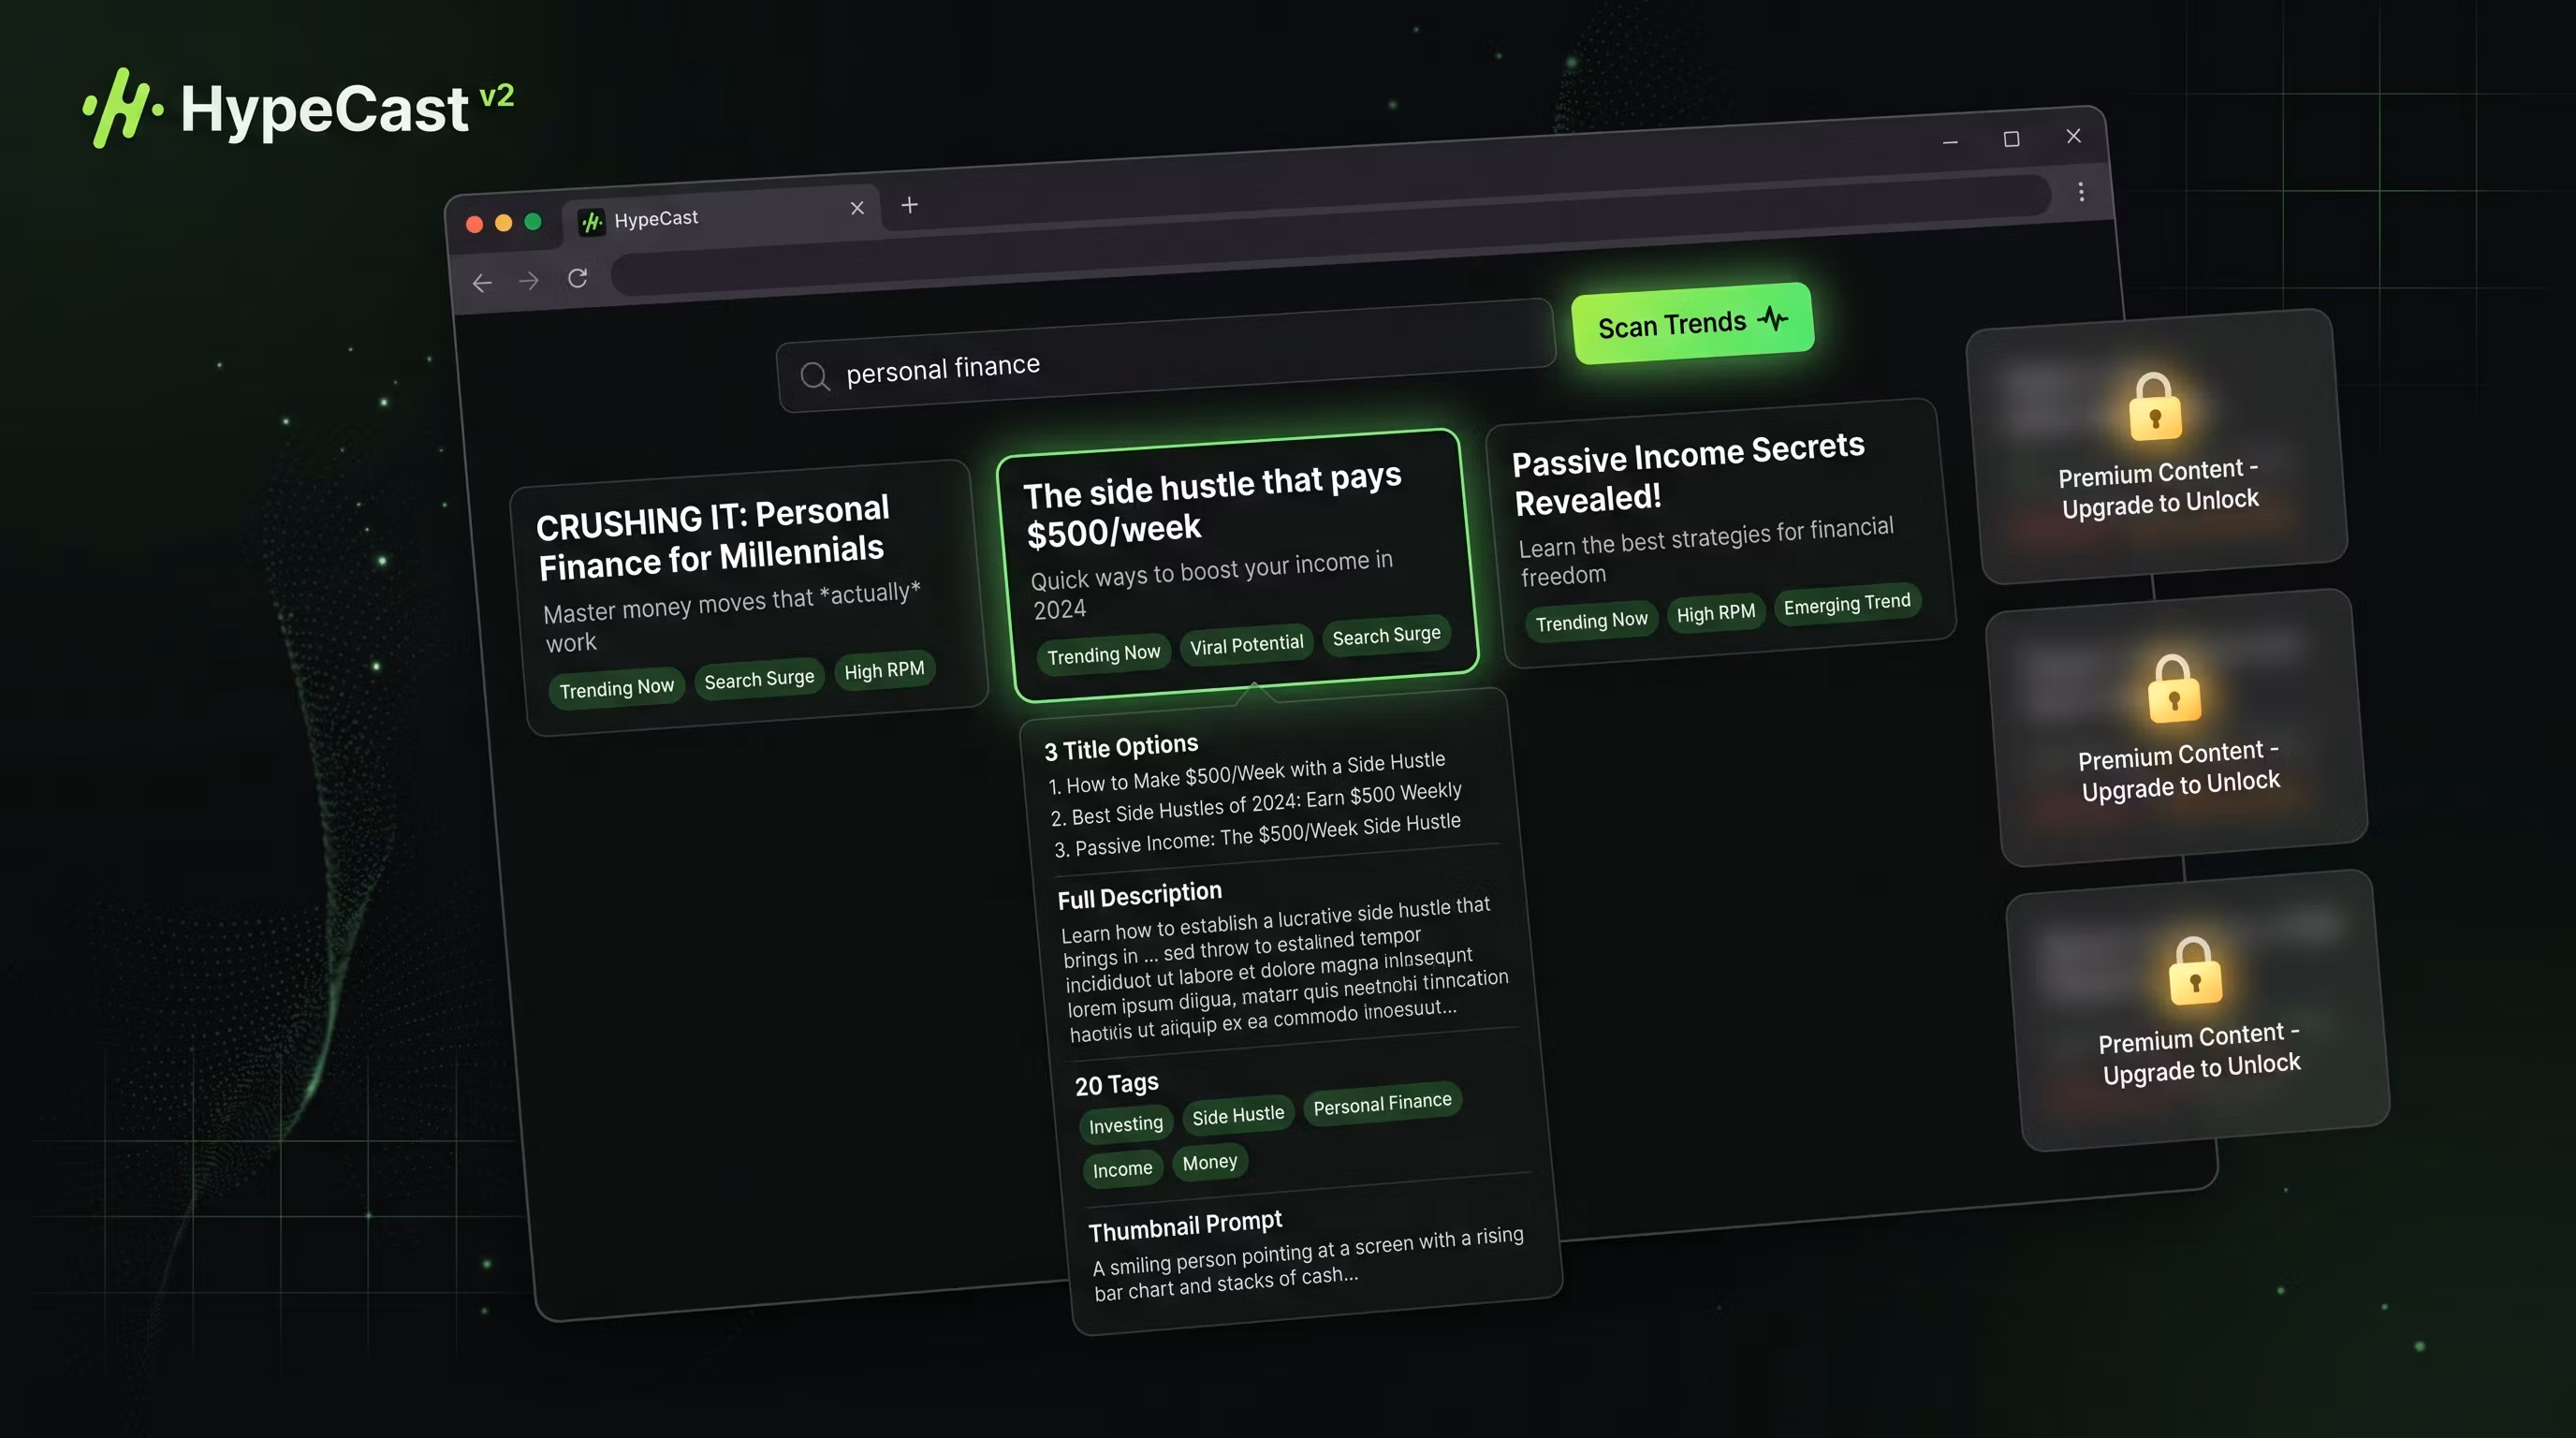Click the Scan Trends button
Viewport: 2576px width, 1438px height.
click(1692, 323)
